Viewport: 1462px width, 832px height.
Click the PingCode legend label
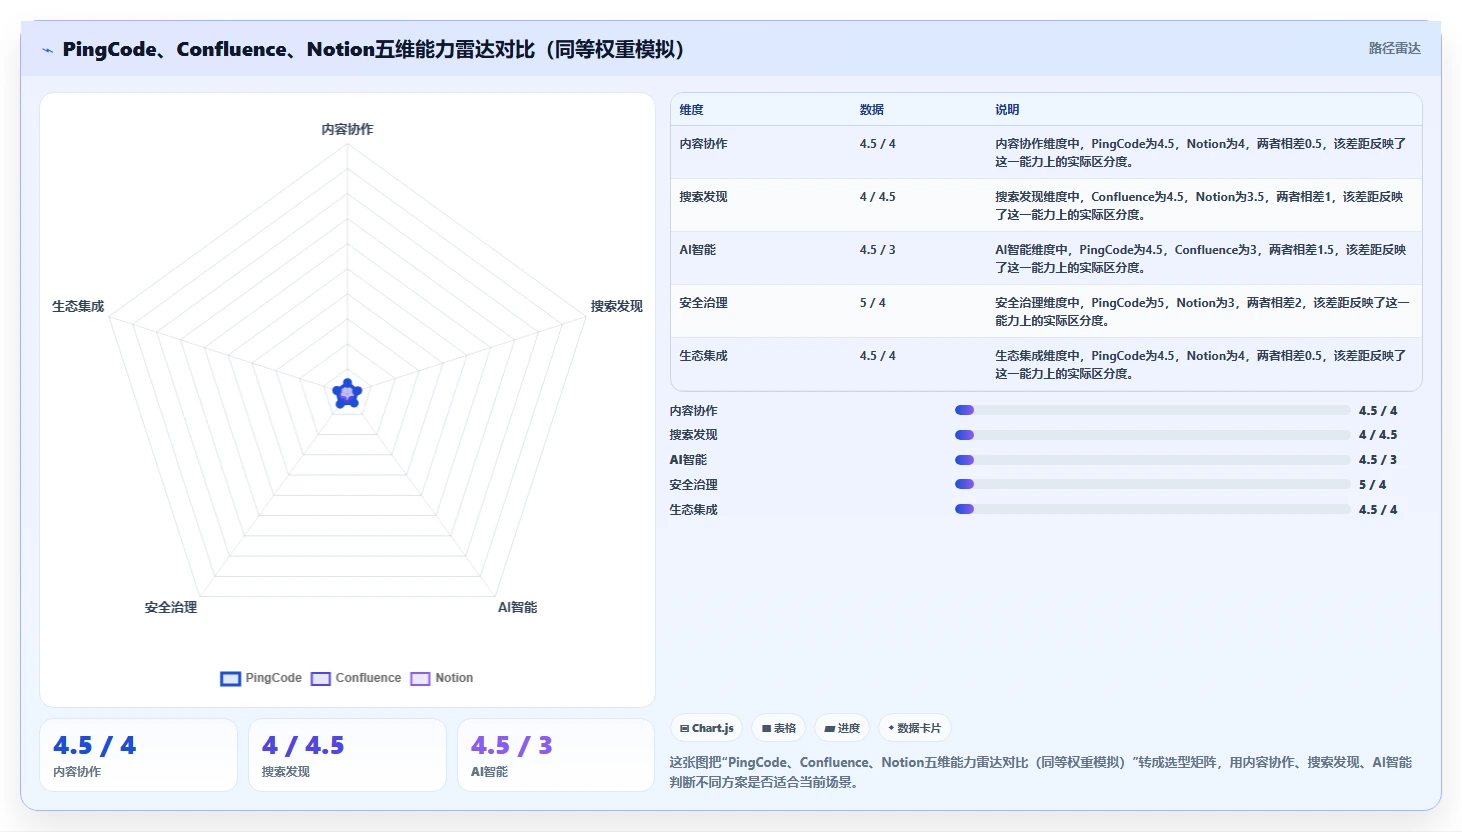pyautogui.click(x=273, y=678)
